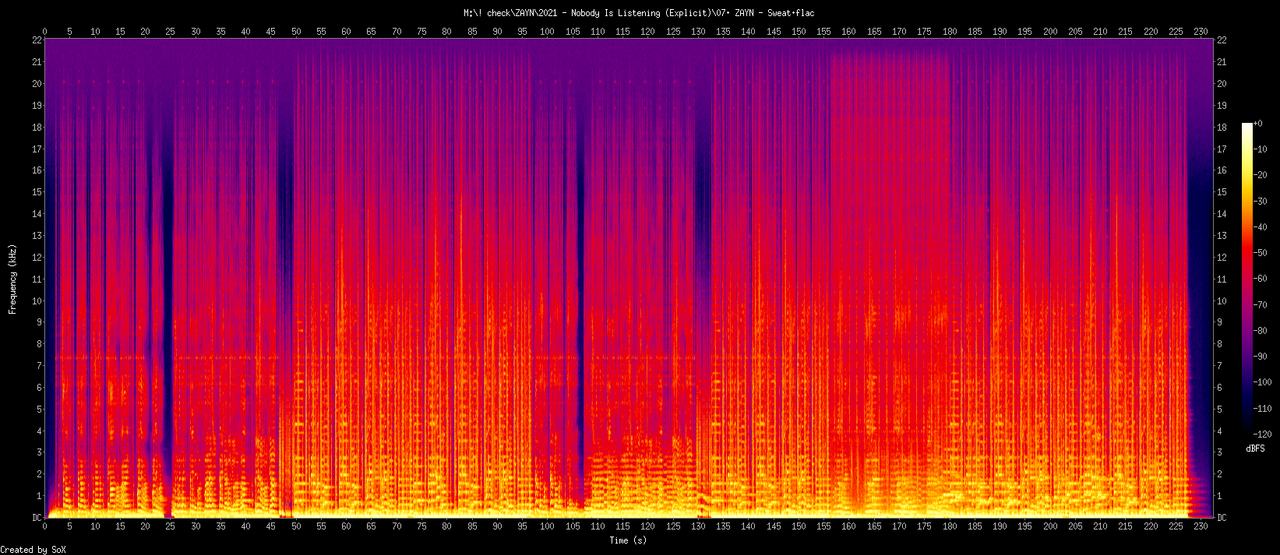Click the "-40" label on the dBFS scale
The image size is (1280, 555).
(x=1262, y=226)
